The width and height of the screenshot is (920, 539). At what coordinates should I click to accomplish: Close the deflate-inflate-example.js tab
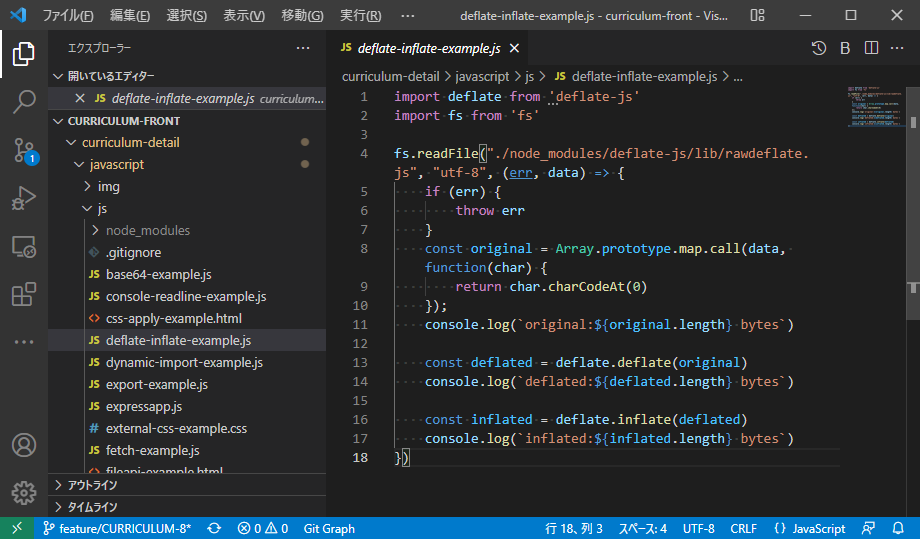(514, 48)
